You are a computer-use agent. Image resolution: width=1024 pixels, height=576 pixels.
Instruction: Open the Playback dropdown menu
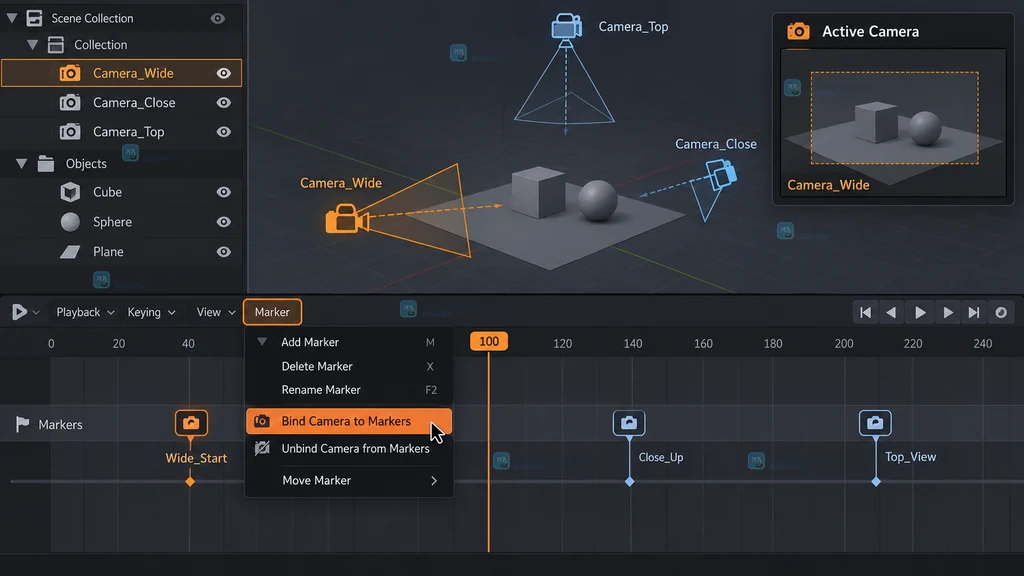click(x=85, y=312)
